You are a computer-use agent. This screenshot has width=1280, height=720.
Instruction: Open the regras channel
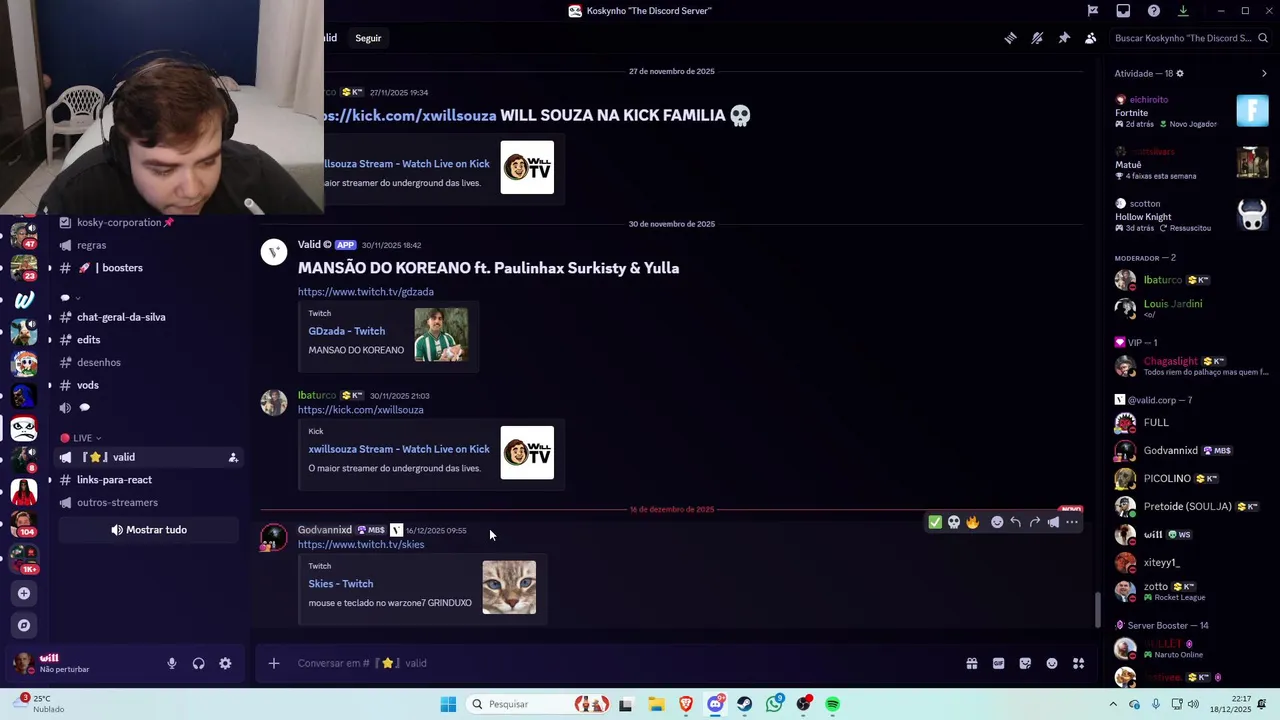149,245
